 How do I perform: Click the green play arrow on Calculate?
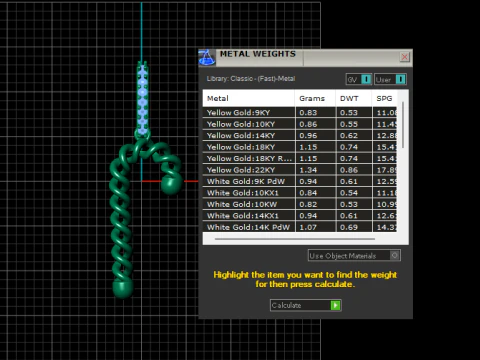335,305
